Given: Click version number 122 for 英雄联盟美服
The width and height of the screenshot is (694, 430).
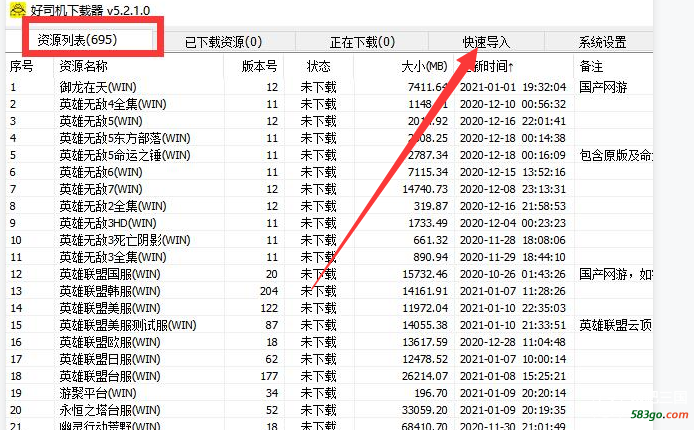Looking at the screenshot, I should coord(269,308).
